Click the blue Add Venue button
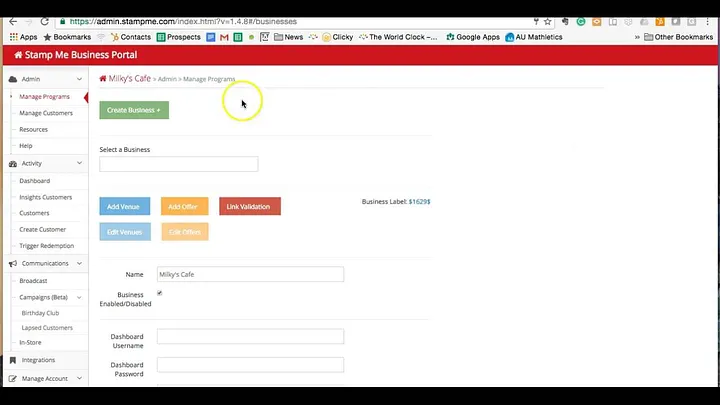 pos(124,206)
